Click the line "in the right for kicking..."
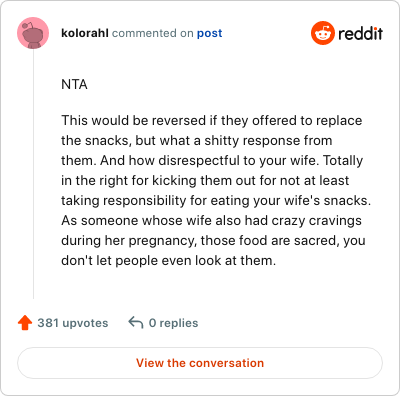Viewport: 400px width, 396px height. pos(205,180)
